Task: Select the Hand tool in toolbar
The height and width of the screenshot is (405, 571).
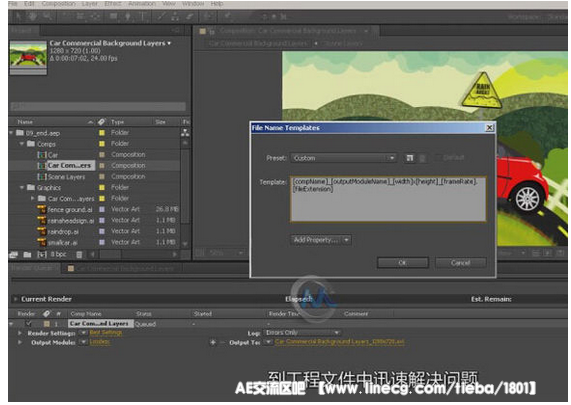Action: 33,16
